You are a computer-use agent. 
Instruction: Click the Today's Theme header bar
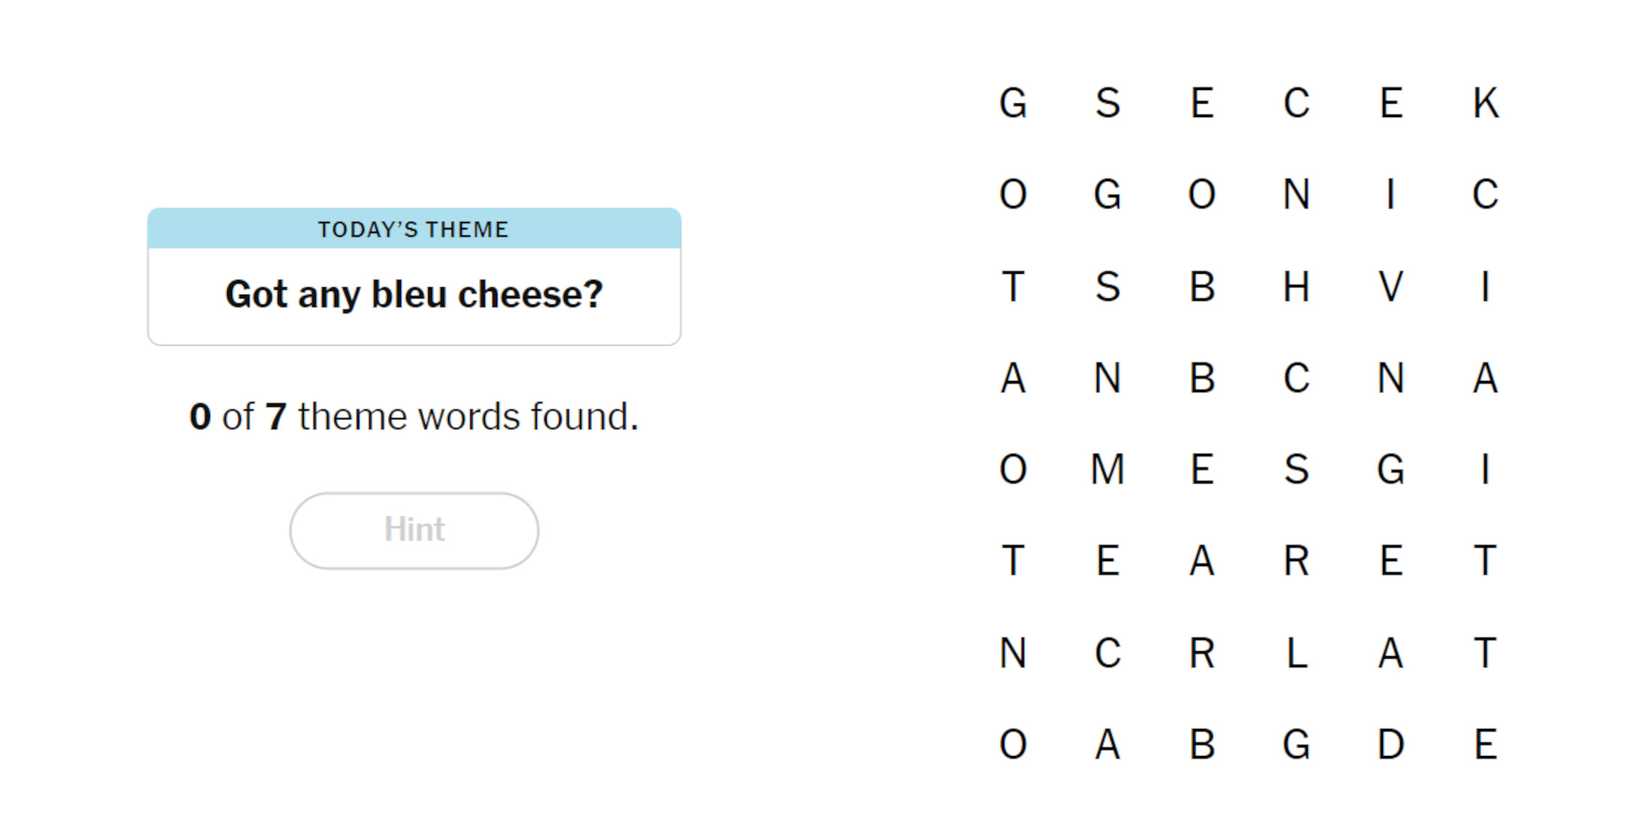click(x=414, y=229)
